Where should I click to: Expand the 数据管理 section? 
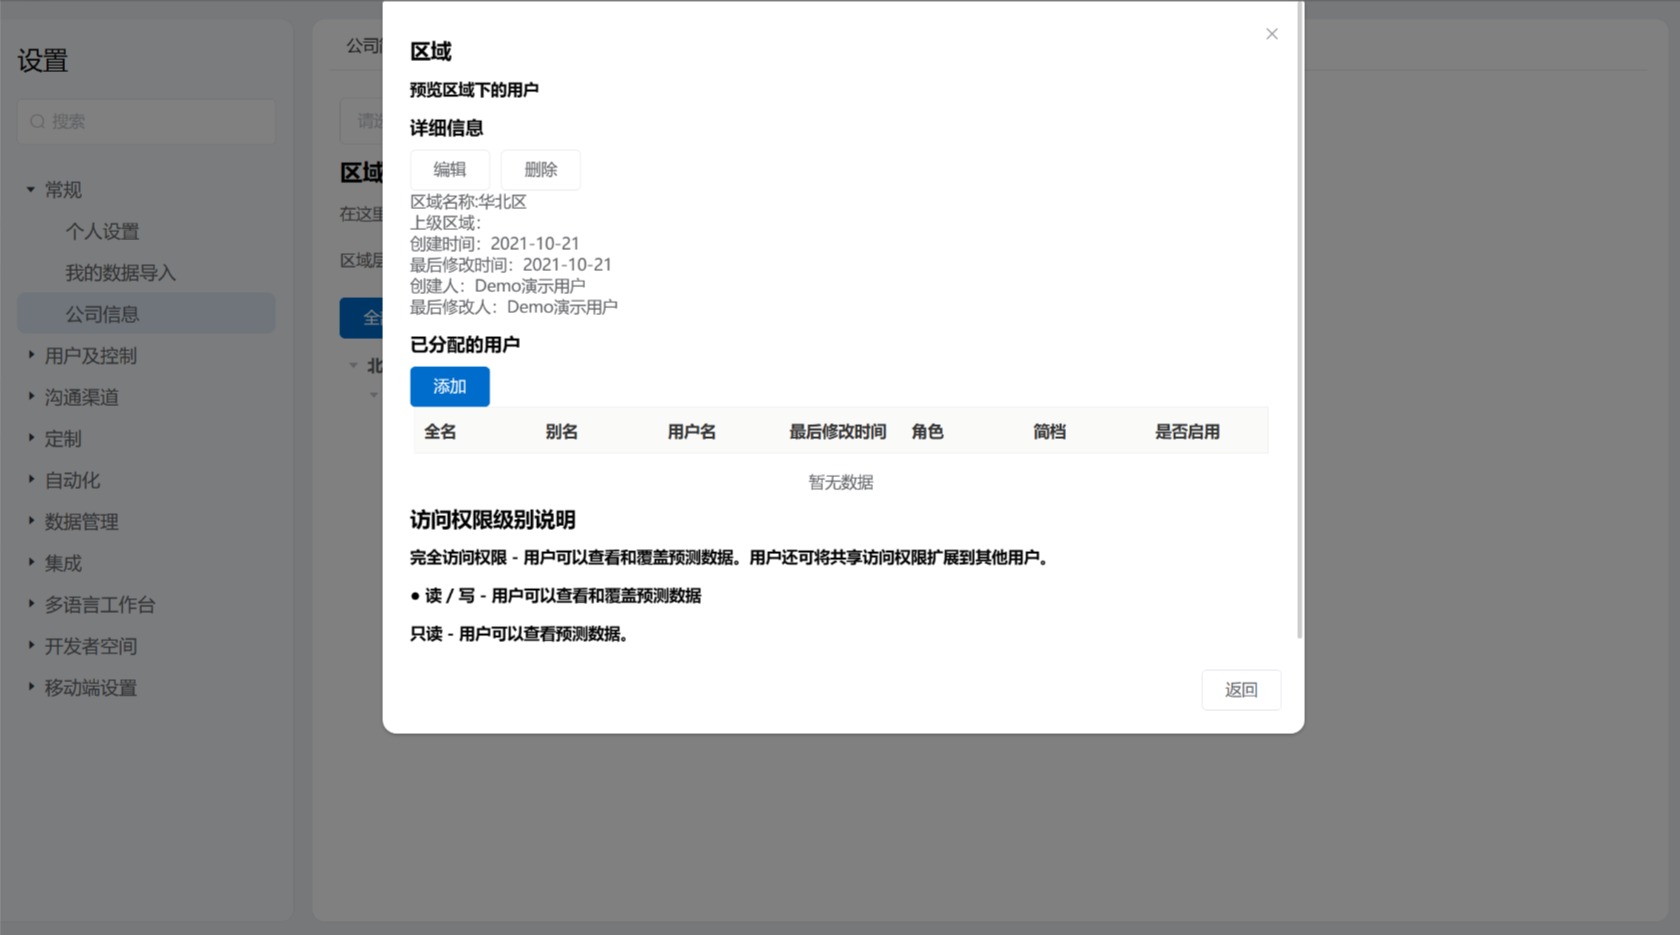81,522
